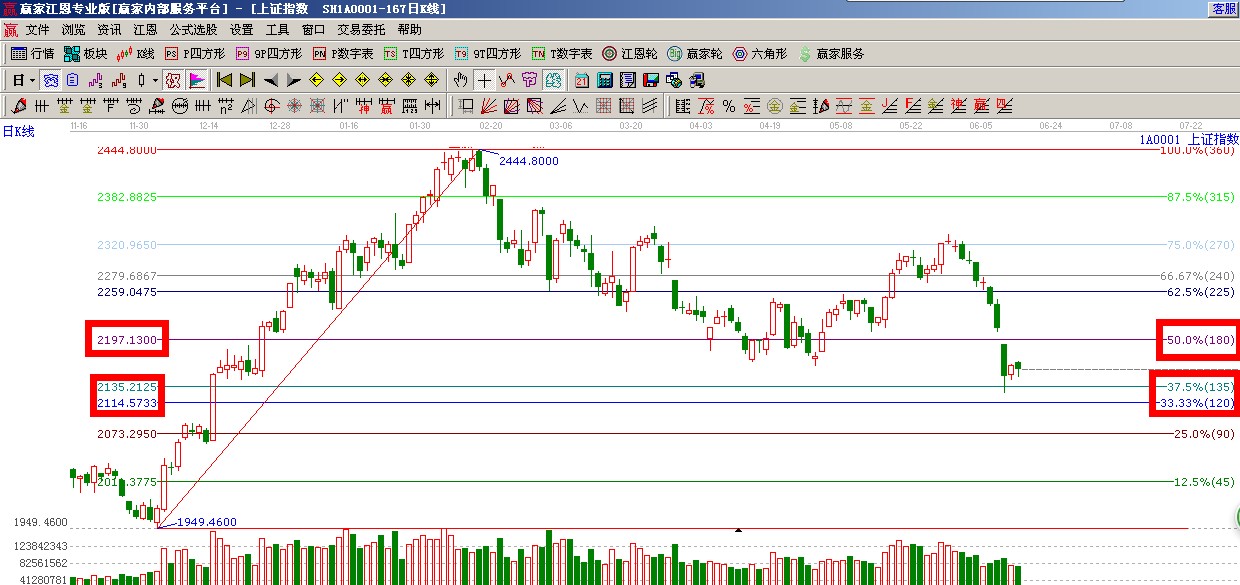The image size is (1240, 585).
Task: Expand the candlestick style dropdown arrow
Action: point(154,80)
